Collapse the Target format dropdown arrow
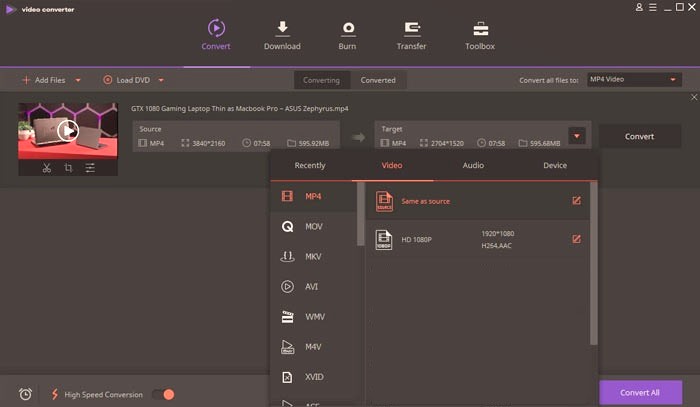The image size is (700, 407). (x=577, y=136)
